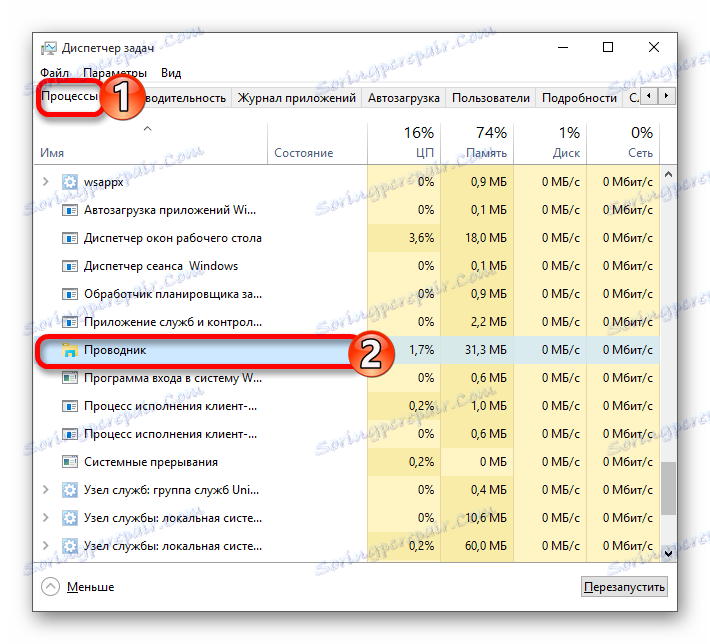Click the 2,2 МБ memory value

pyautogui.click(x=489, y=322)
